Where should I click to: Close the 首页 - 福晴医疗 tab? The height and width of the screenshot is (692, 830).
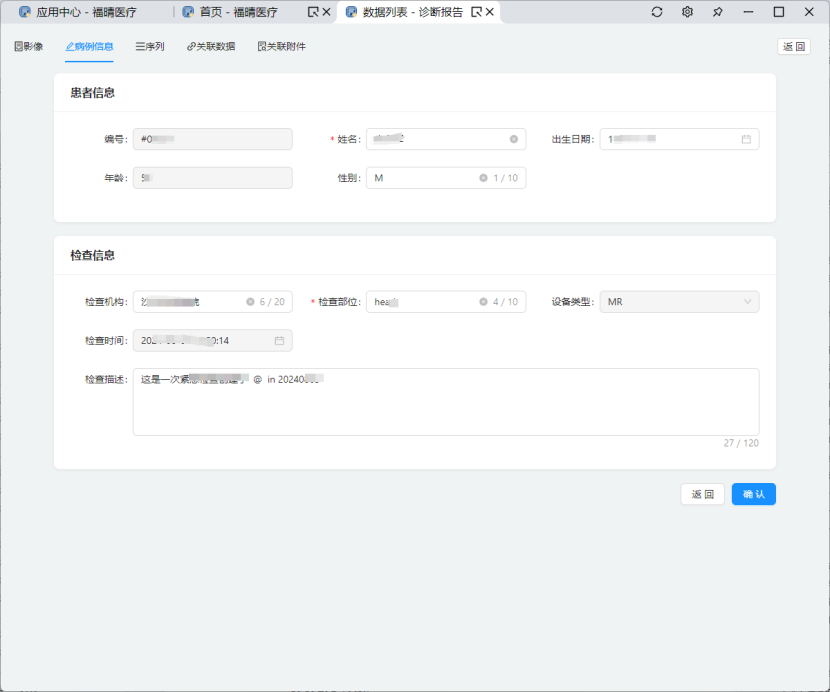[326, 12]
